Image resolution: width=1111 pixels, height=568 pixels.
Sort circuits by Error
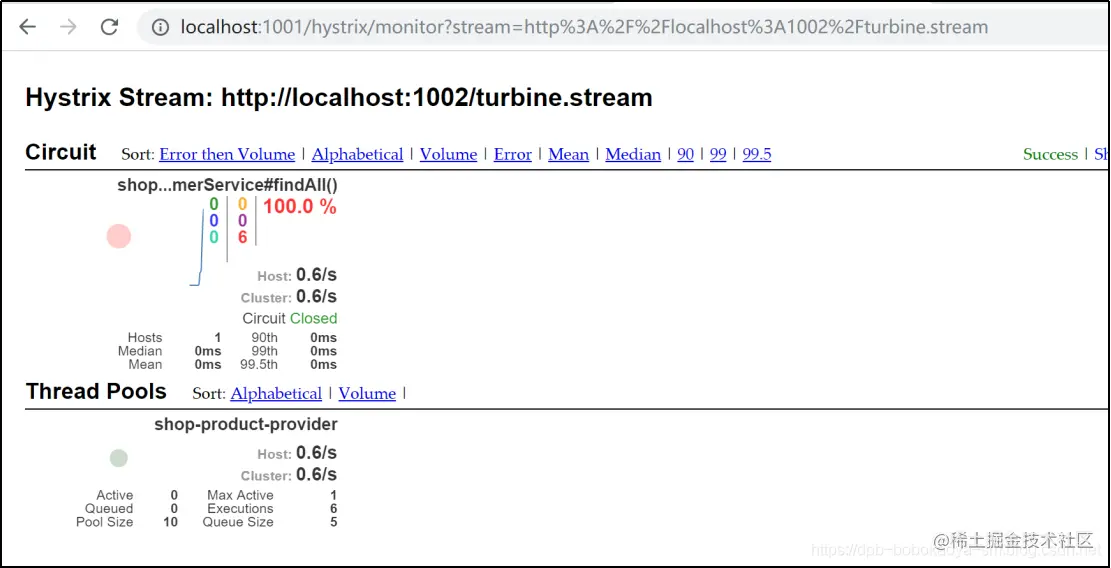coord(512,154)
